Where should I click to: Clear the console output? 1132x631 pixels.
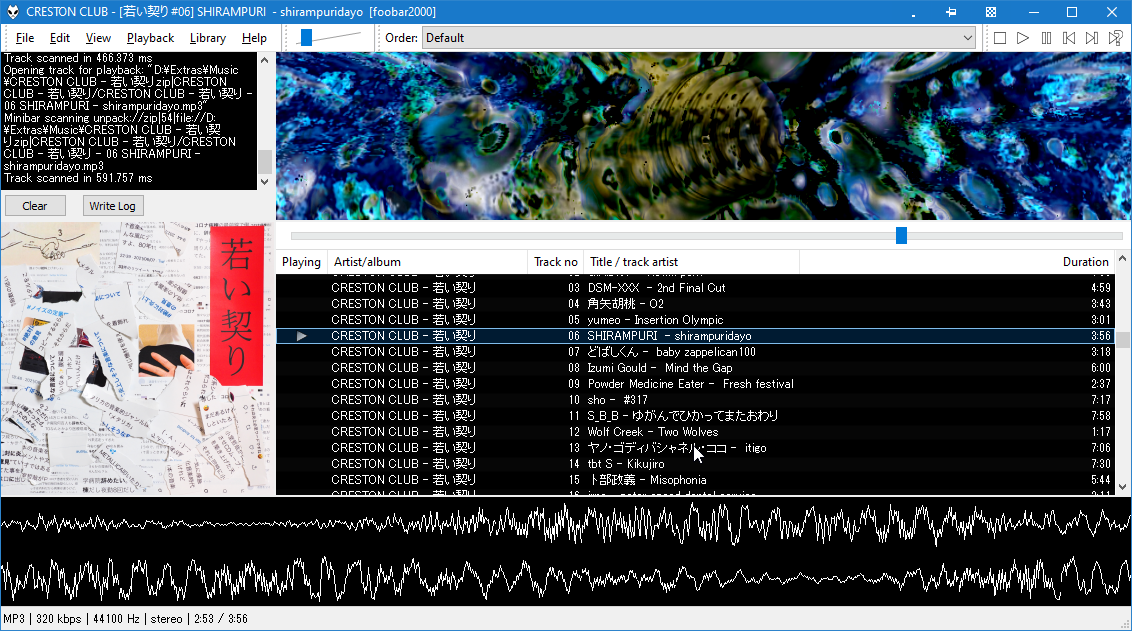(35, 206)
